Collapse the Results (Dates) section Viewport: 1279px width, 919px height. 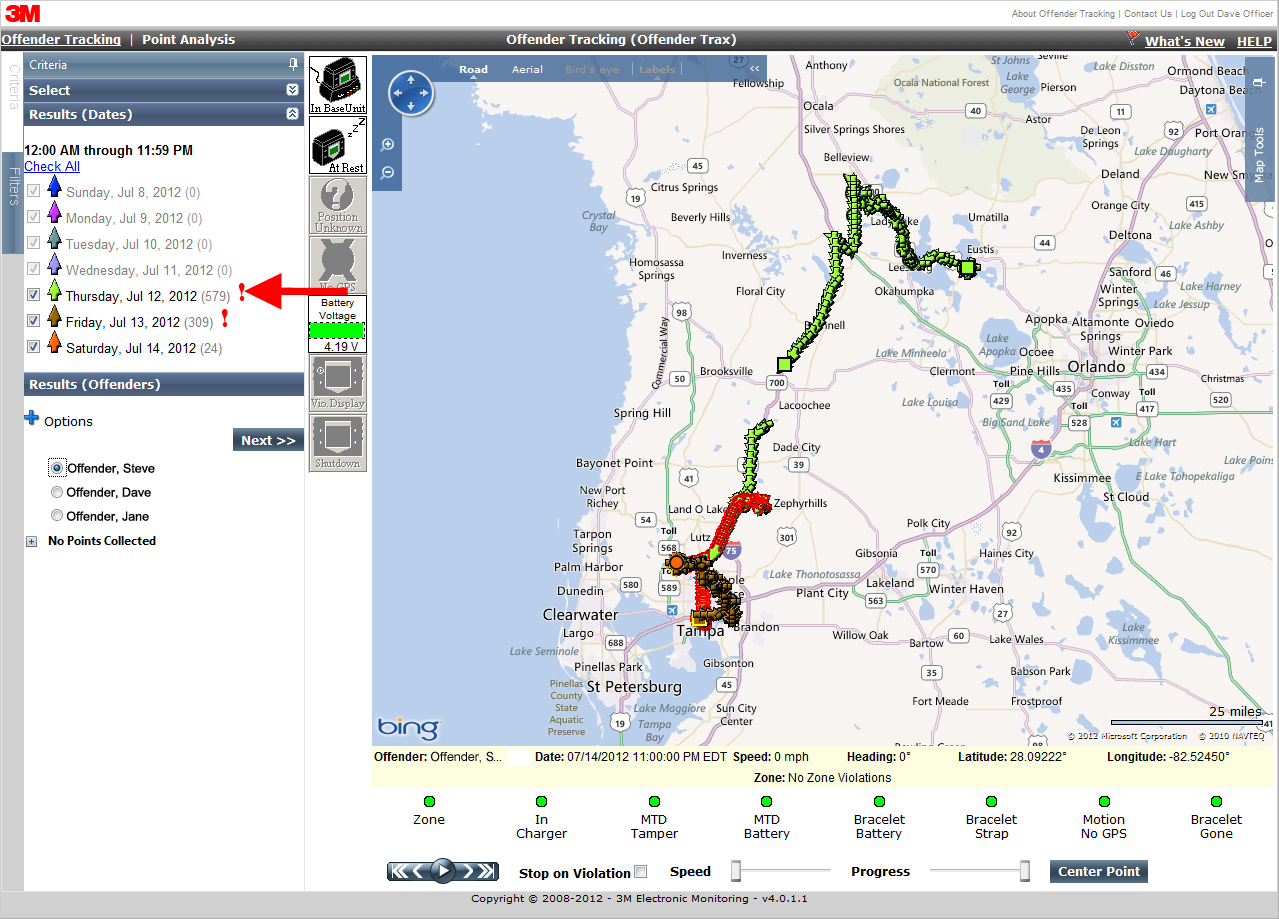[x=292, y=114]
